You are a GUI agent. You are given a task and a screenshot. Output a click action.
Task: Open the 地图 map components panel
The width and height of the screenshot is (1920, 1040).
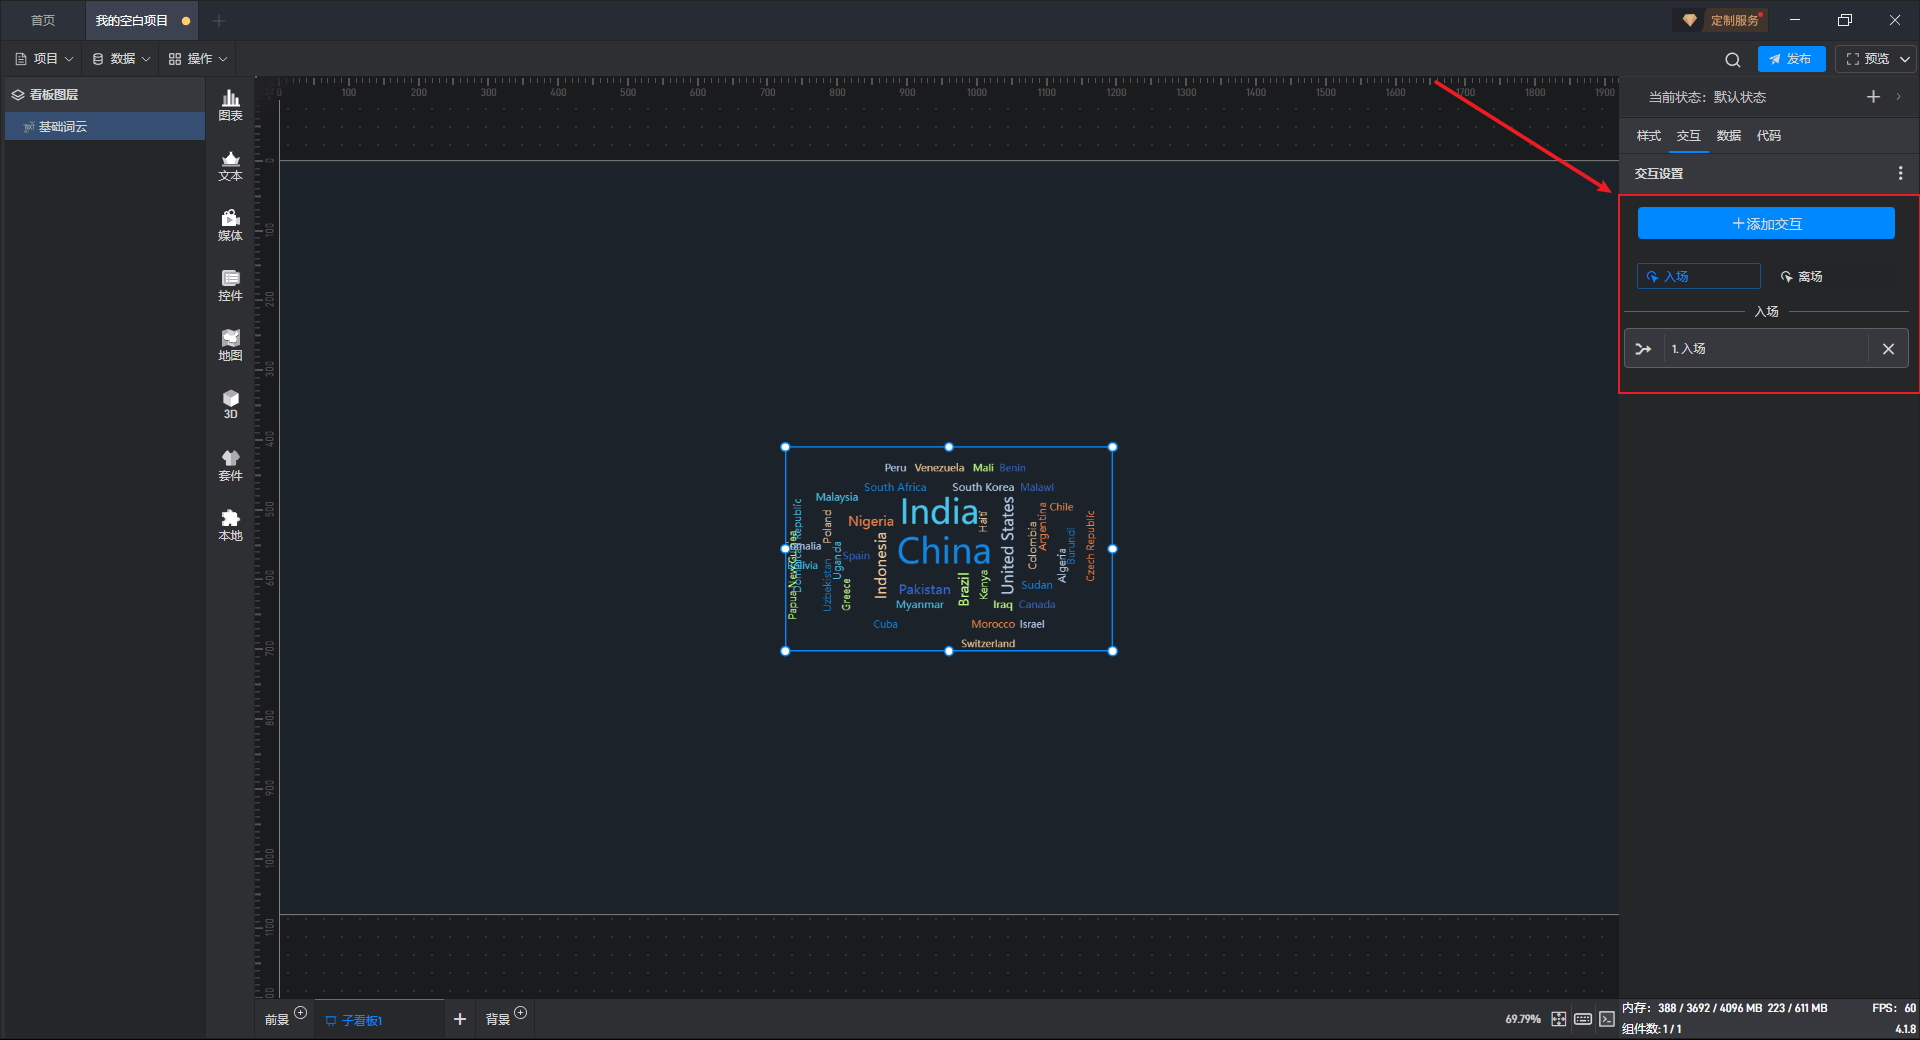tap(230, 345)
